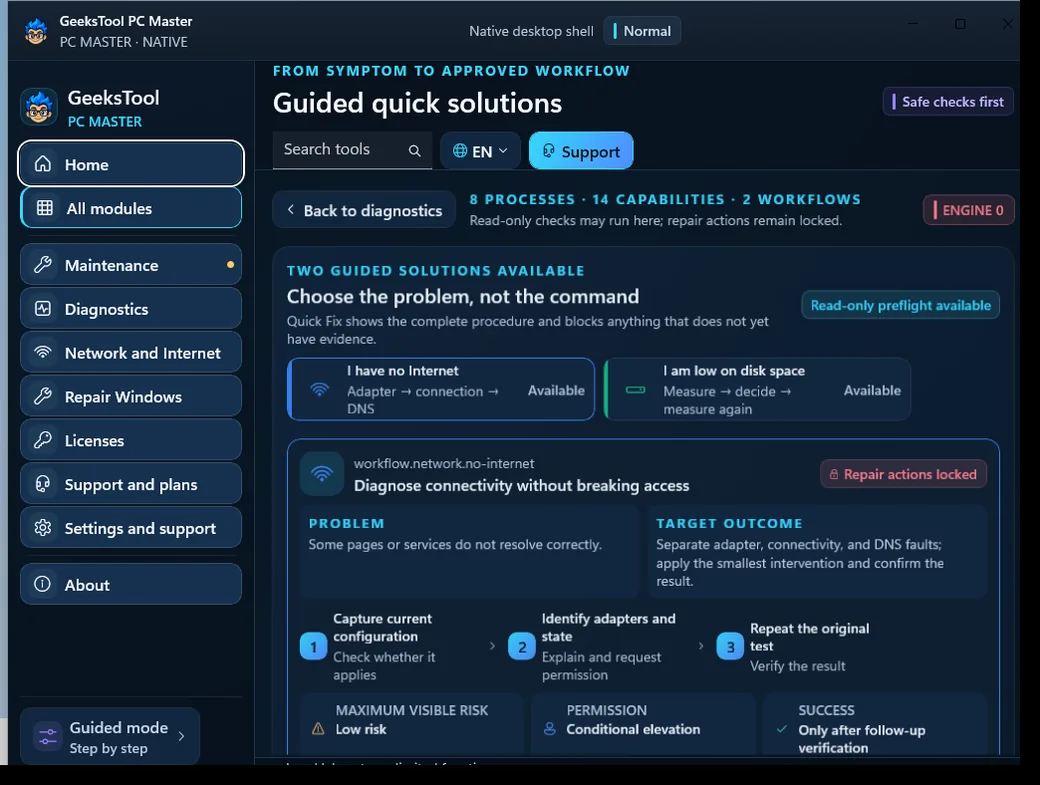1040x785 pixels.
Task: Click the back arrow in Back to diagnostics
Action: pyautogui.click(x=291, y=210)
